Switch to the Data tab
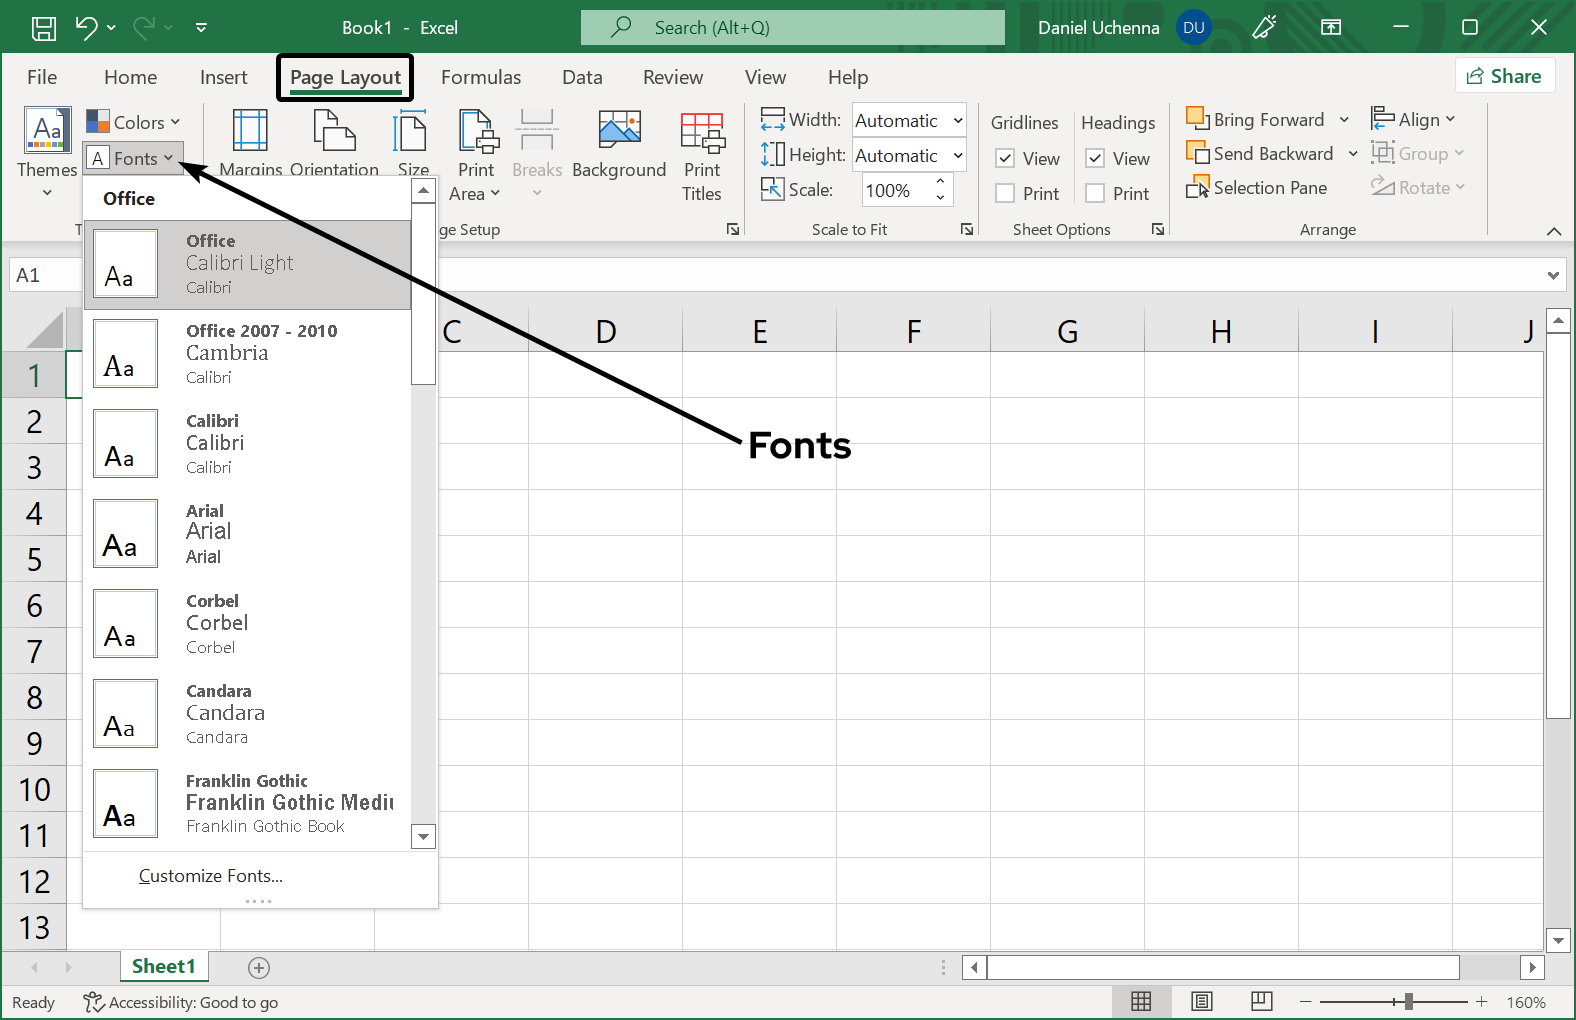The image size is (1576, 1020). tap(582, 77)
